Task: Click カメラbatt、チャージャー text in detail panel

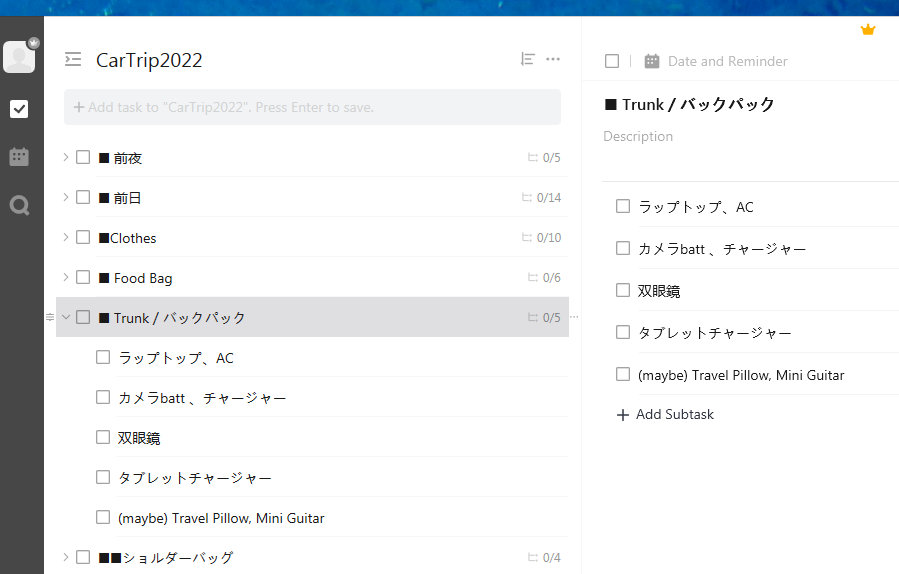Action: tap(722, 249)
